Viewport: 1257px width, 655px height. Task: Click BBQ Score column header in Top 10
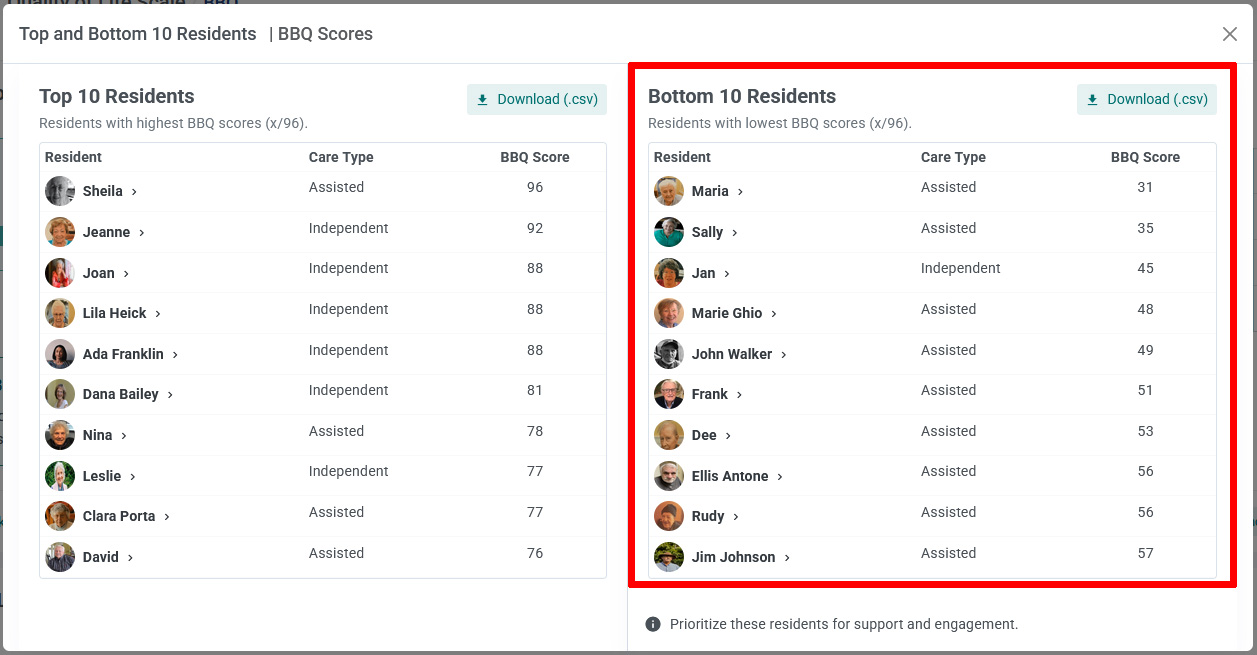click(x=535, y=157)
